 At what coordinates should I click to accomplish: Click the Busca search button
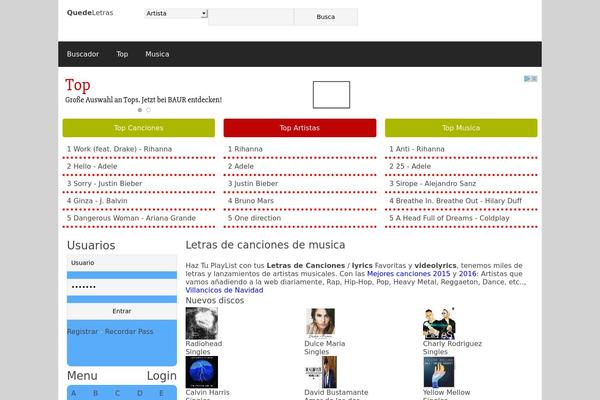[x=326, y=17]
